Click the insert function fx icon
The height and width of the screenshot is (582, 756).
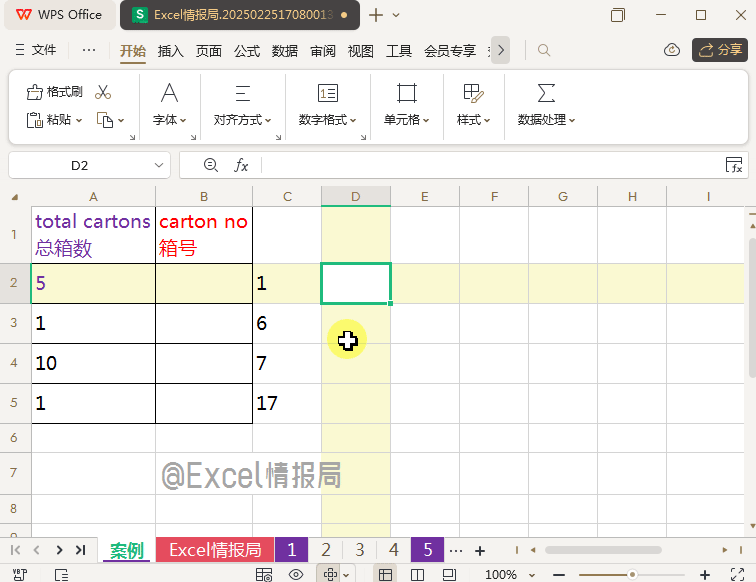pos(241,165)
